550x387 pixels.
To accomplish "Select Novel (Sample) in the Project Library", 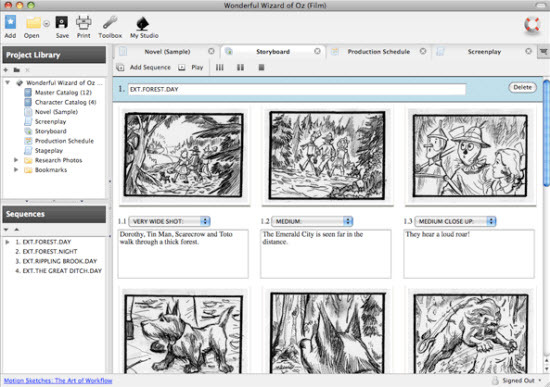I will click(x=56, y=112).
